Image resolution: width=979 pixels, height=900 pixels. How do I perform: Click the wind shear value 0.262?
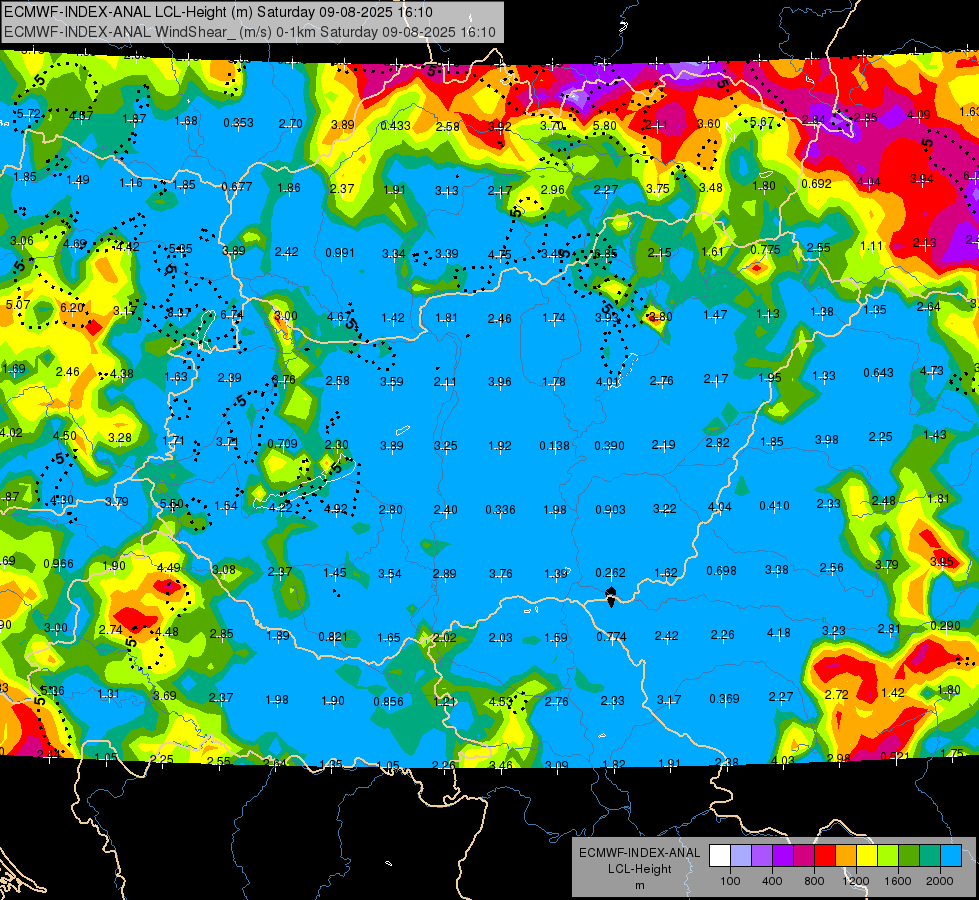[611, 573]
